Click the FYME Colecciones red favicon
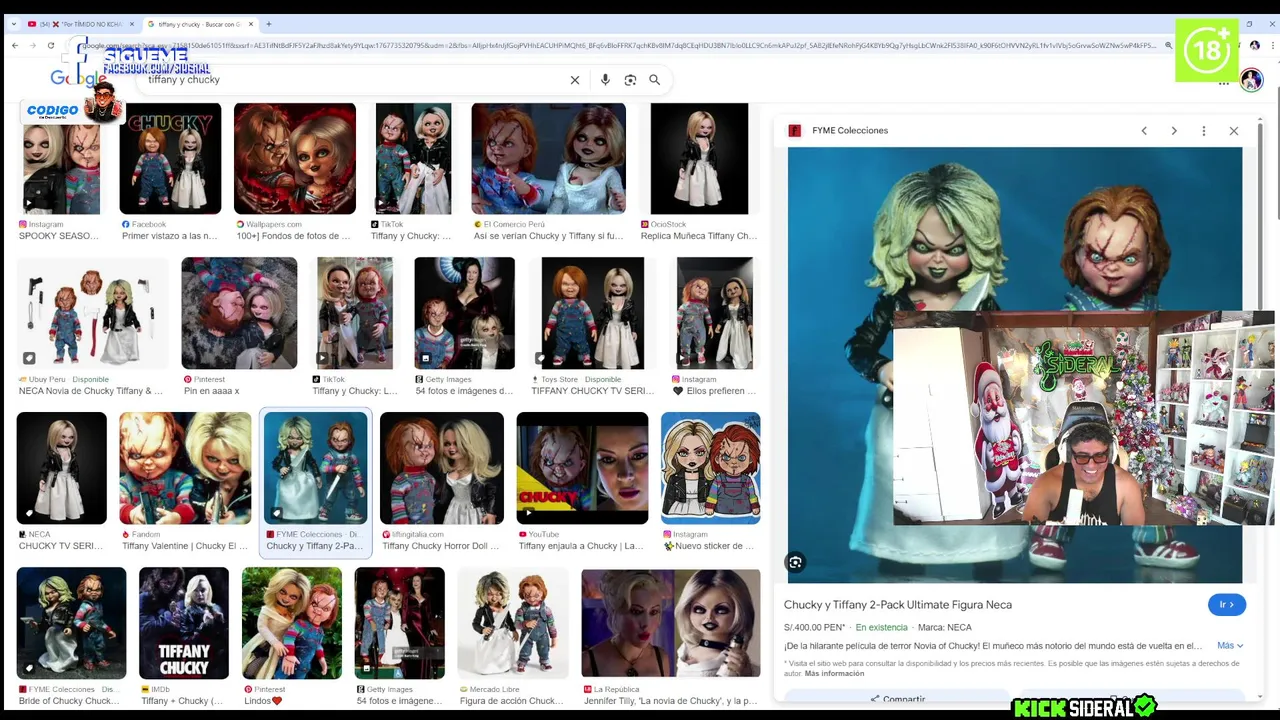Viewport: 1280px width, 720px height. pyautogui.click(x=795, y=131)
